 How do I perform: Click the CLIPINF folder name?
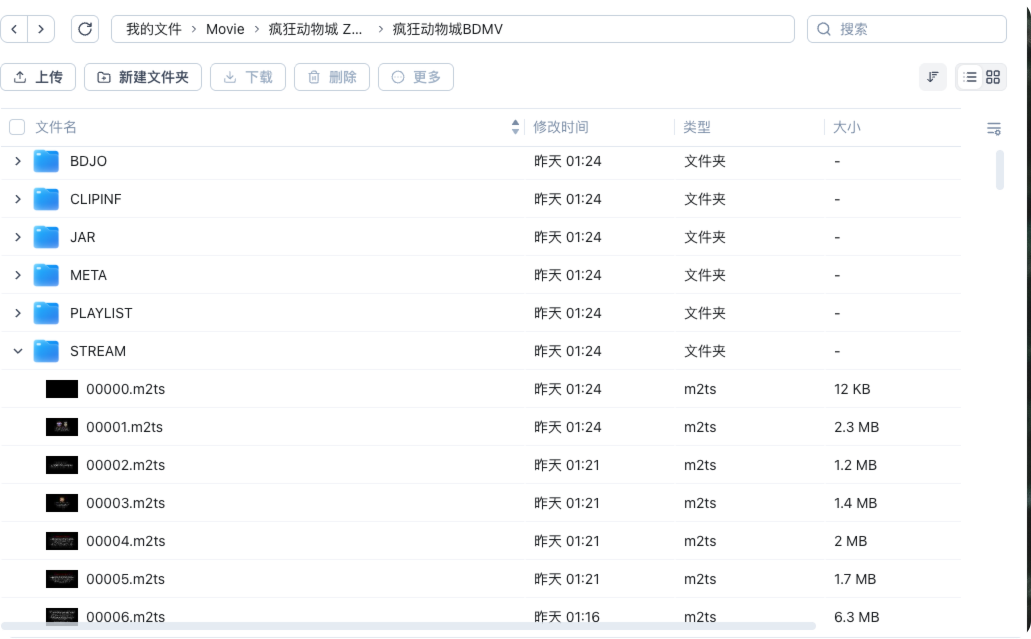pos(95,199)
